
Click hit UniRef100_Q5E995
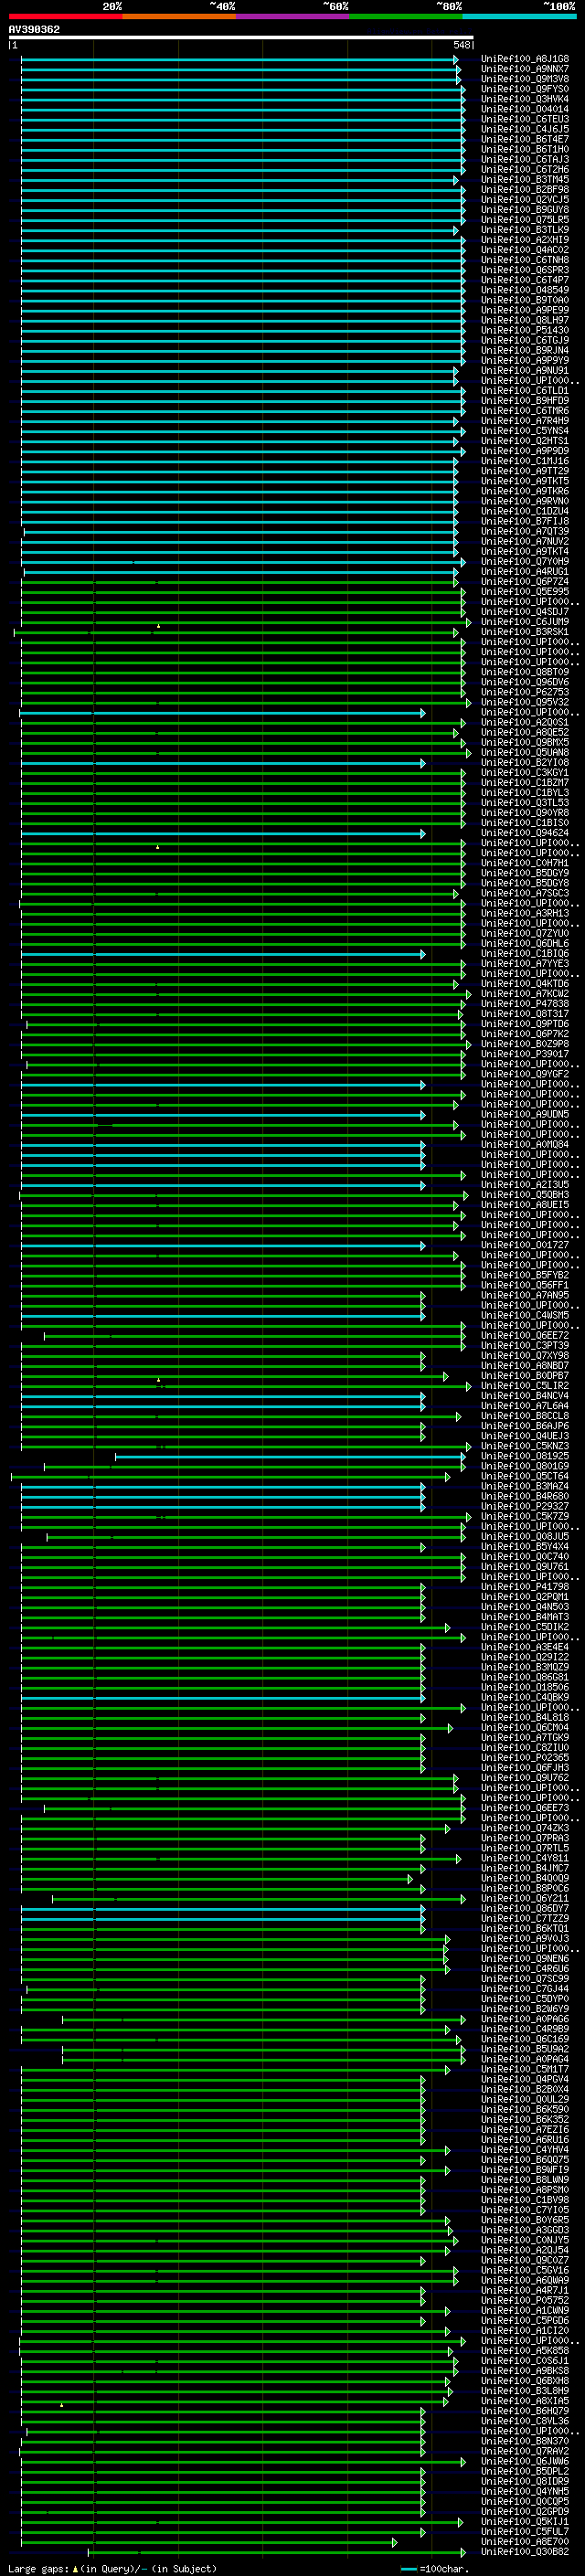click(x=525, y=592)
